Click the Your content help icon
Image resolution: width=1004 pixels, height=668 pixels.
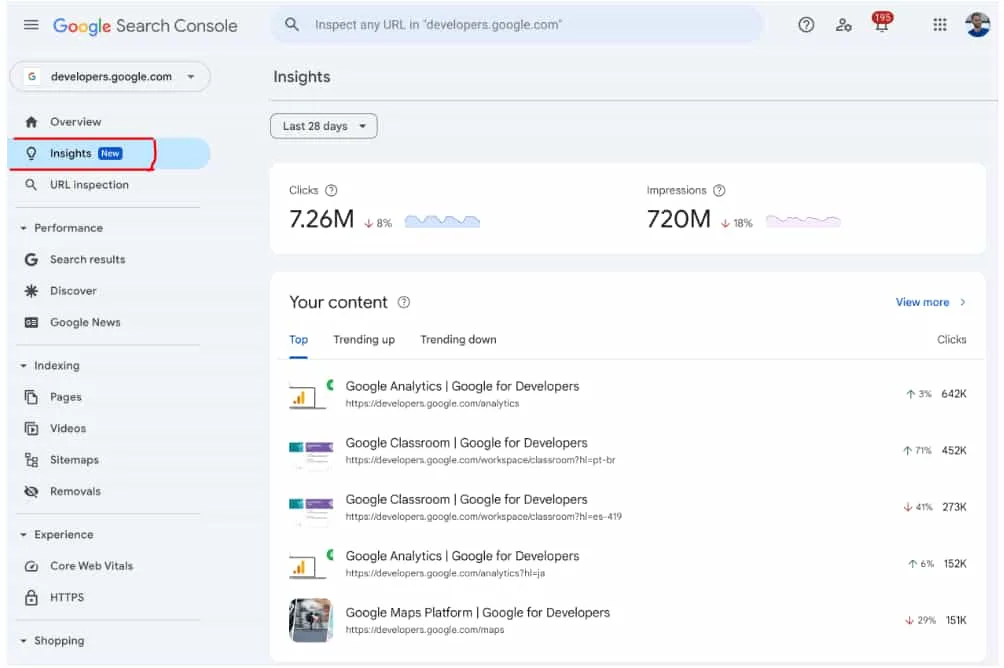(403, 302)
